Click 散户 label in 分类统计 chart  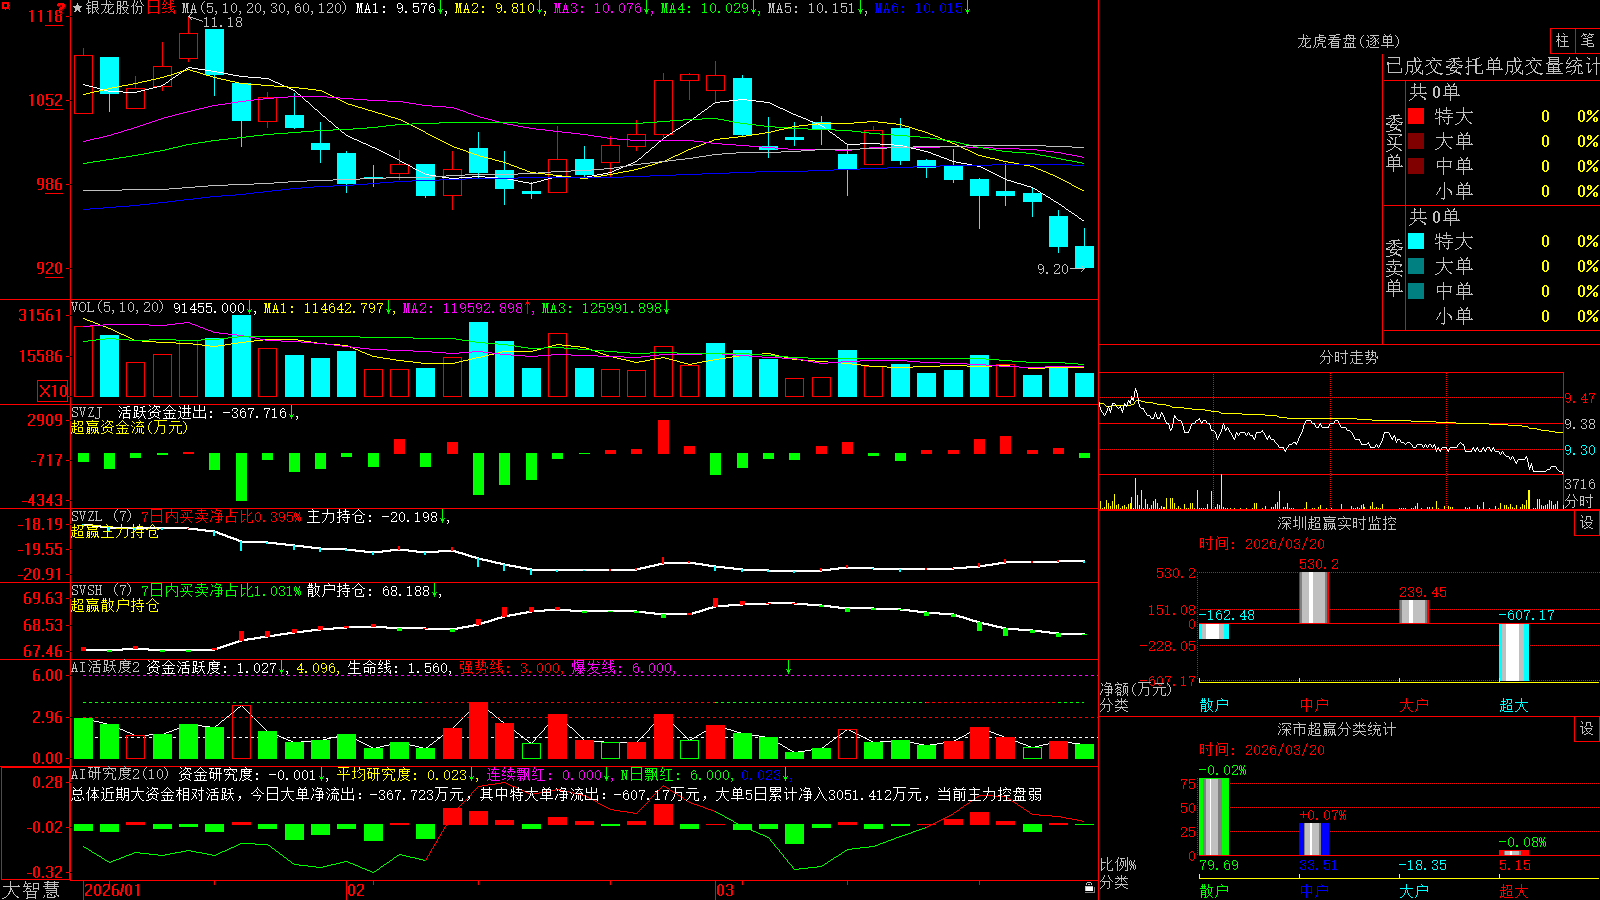(1214, 890)
